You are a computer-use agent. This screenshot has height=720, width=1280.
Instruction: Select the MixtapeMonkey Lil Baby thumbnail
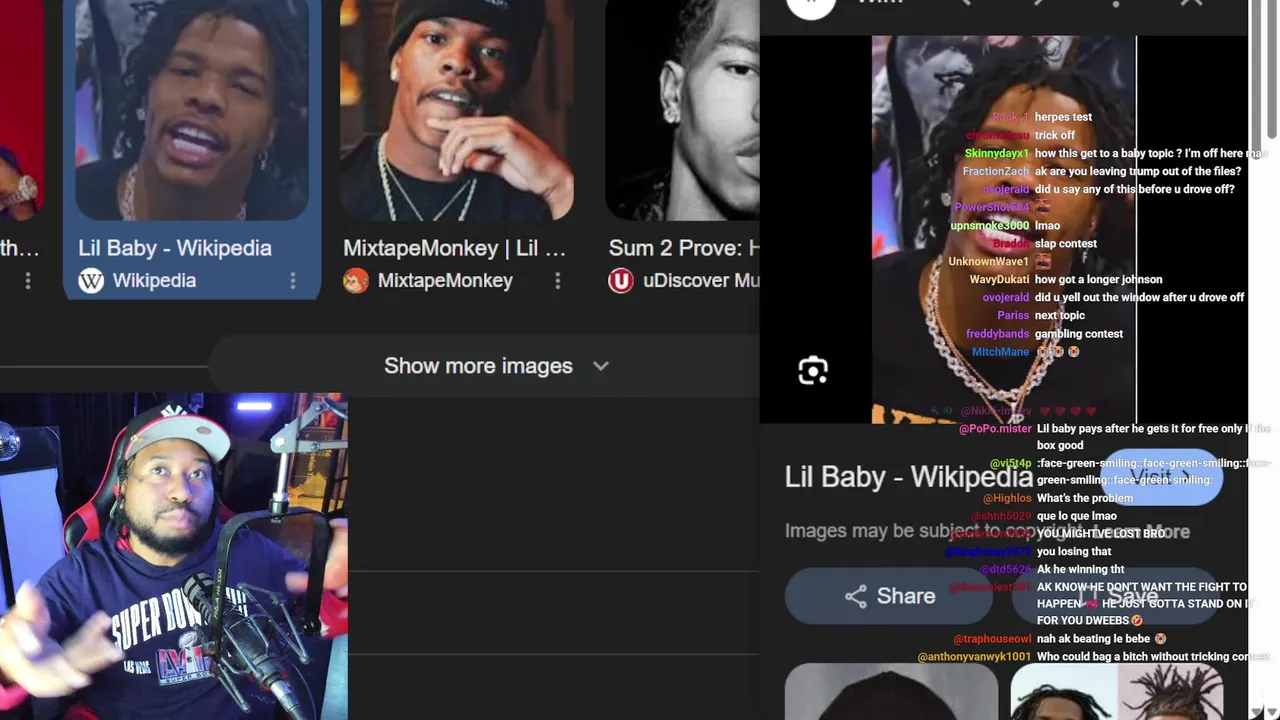[x=457, y=110]
